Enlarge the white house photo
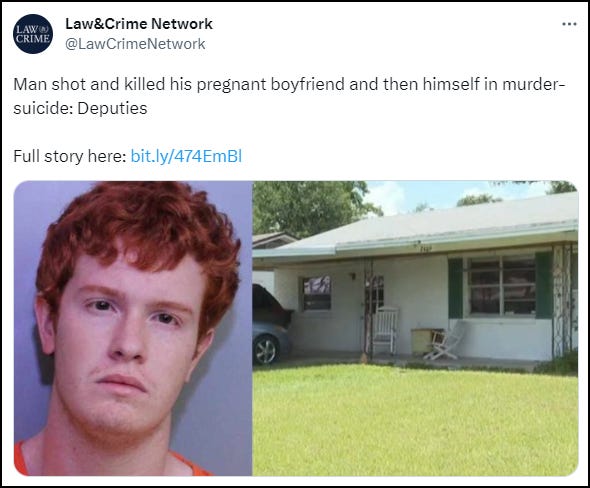 point(415,328)
